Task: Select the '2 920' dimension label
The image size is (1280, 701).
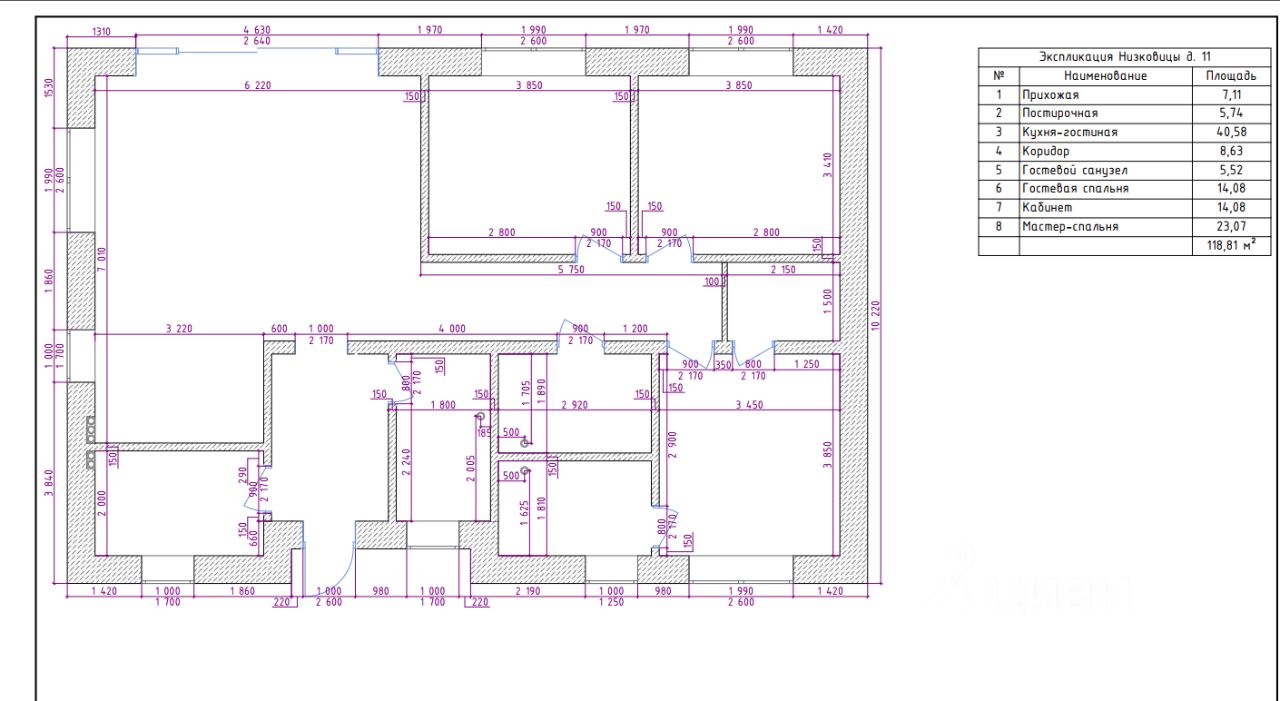Action: (x=576, y=405)
